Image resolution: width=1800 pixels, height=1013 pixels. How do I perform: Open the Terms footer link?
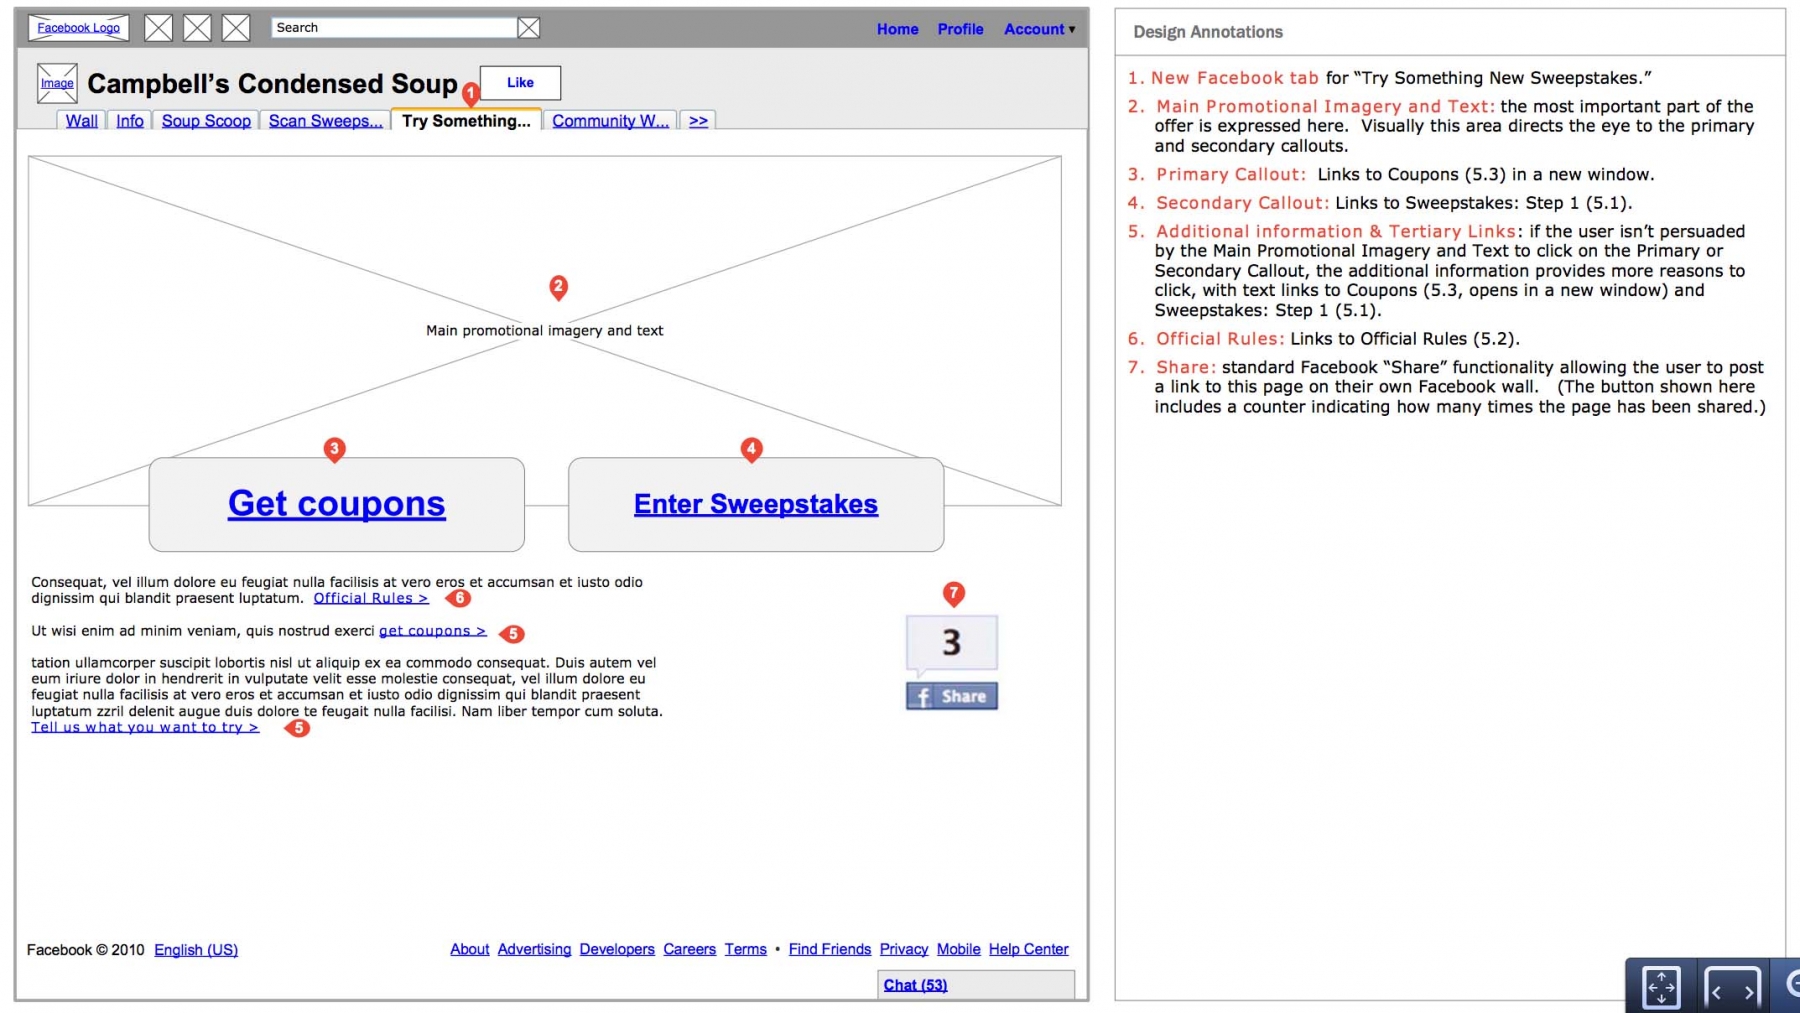pos(746,949)
